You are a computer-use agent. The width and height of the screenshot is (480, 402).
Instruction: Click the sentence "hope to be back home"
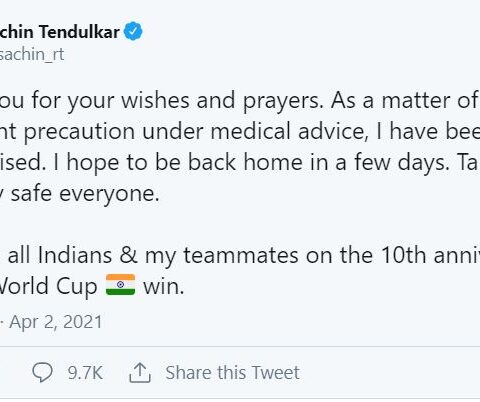coord(184,163)
